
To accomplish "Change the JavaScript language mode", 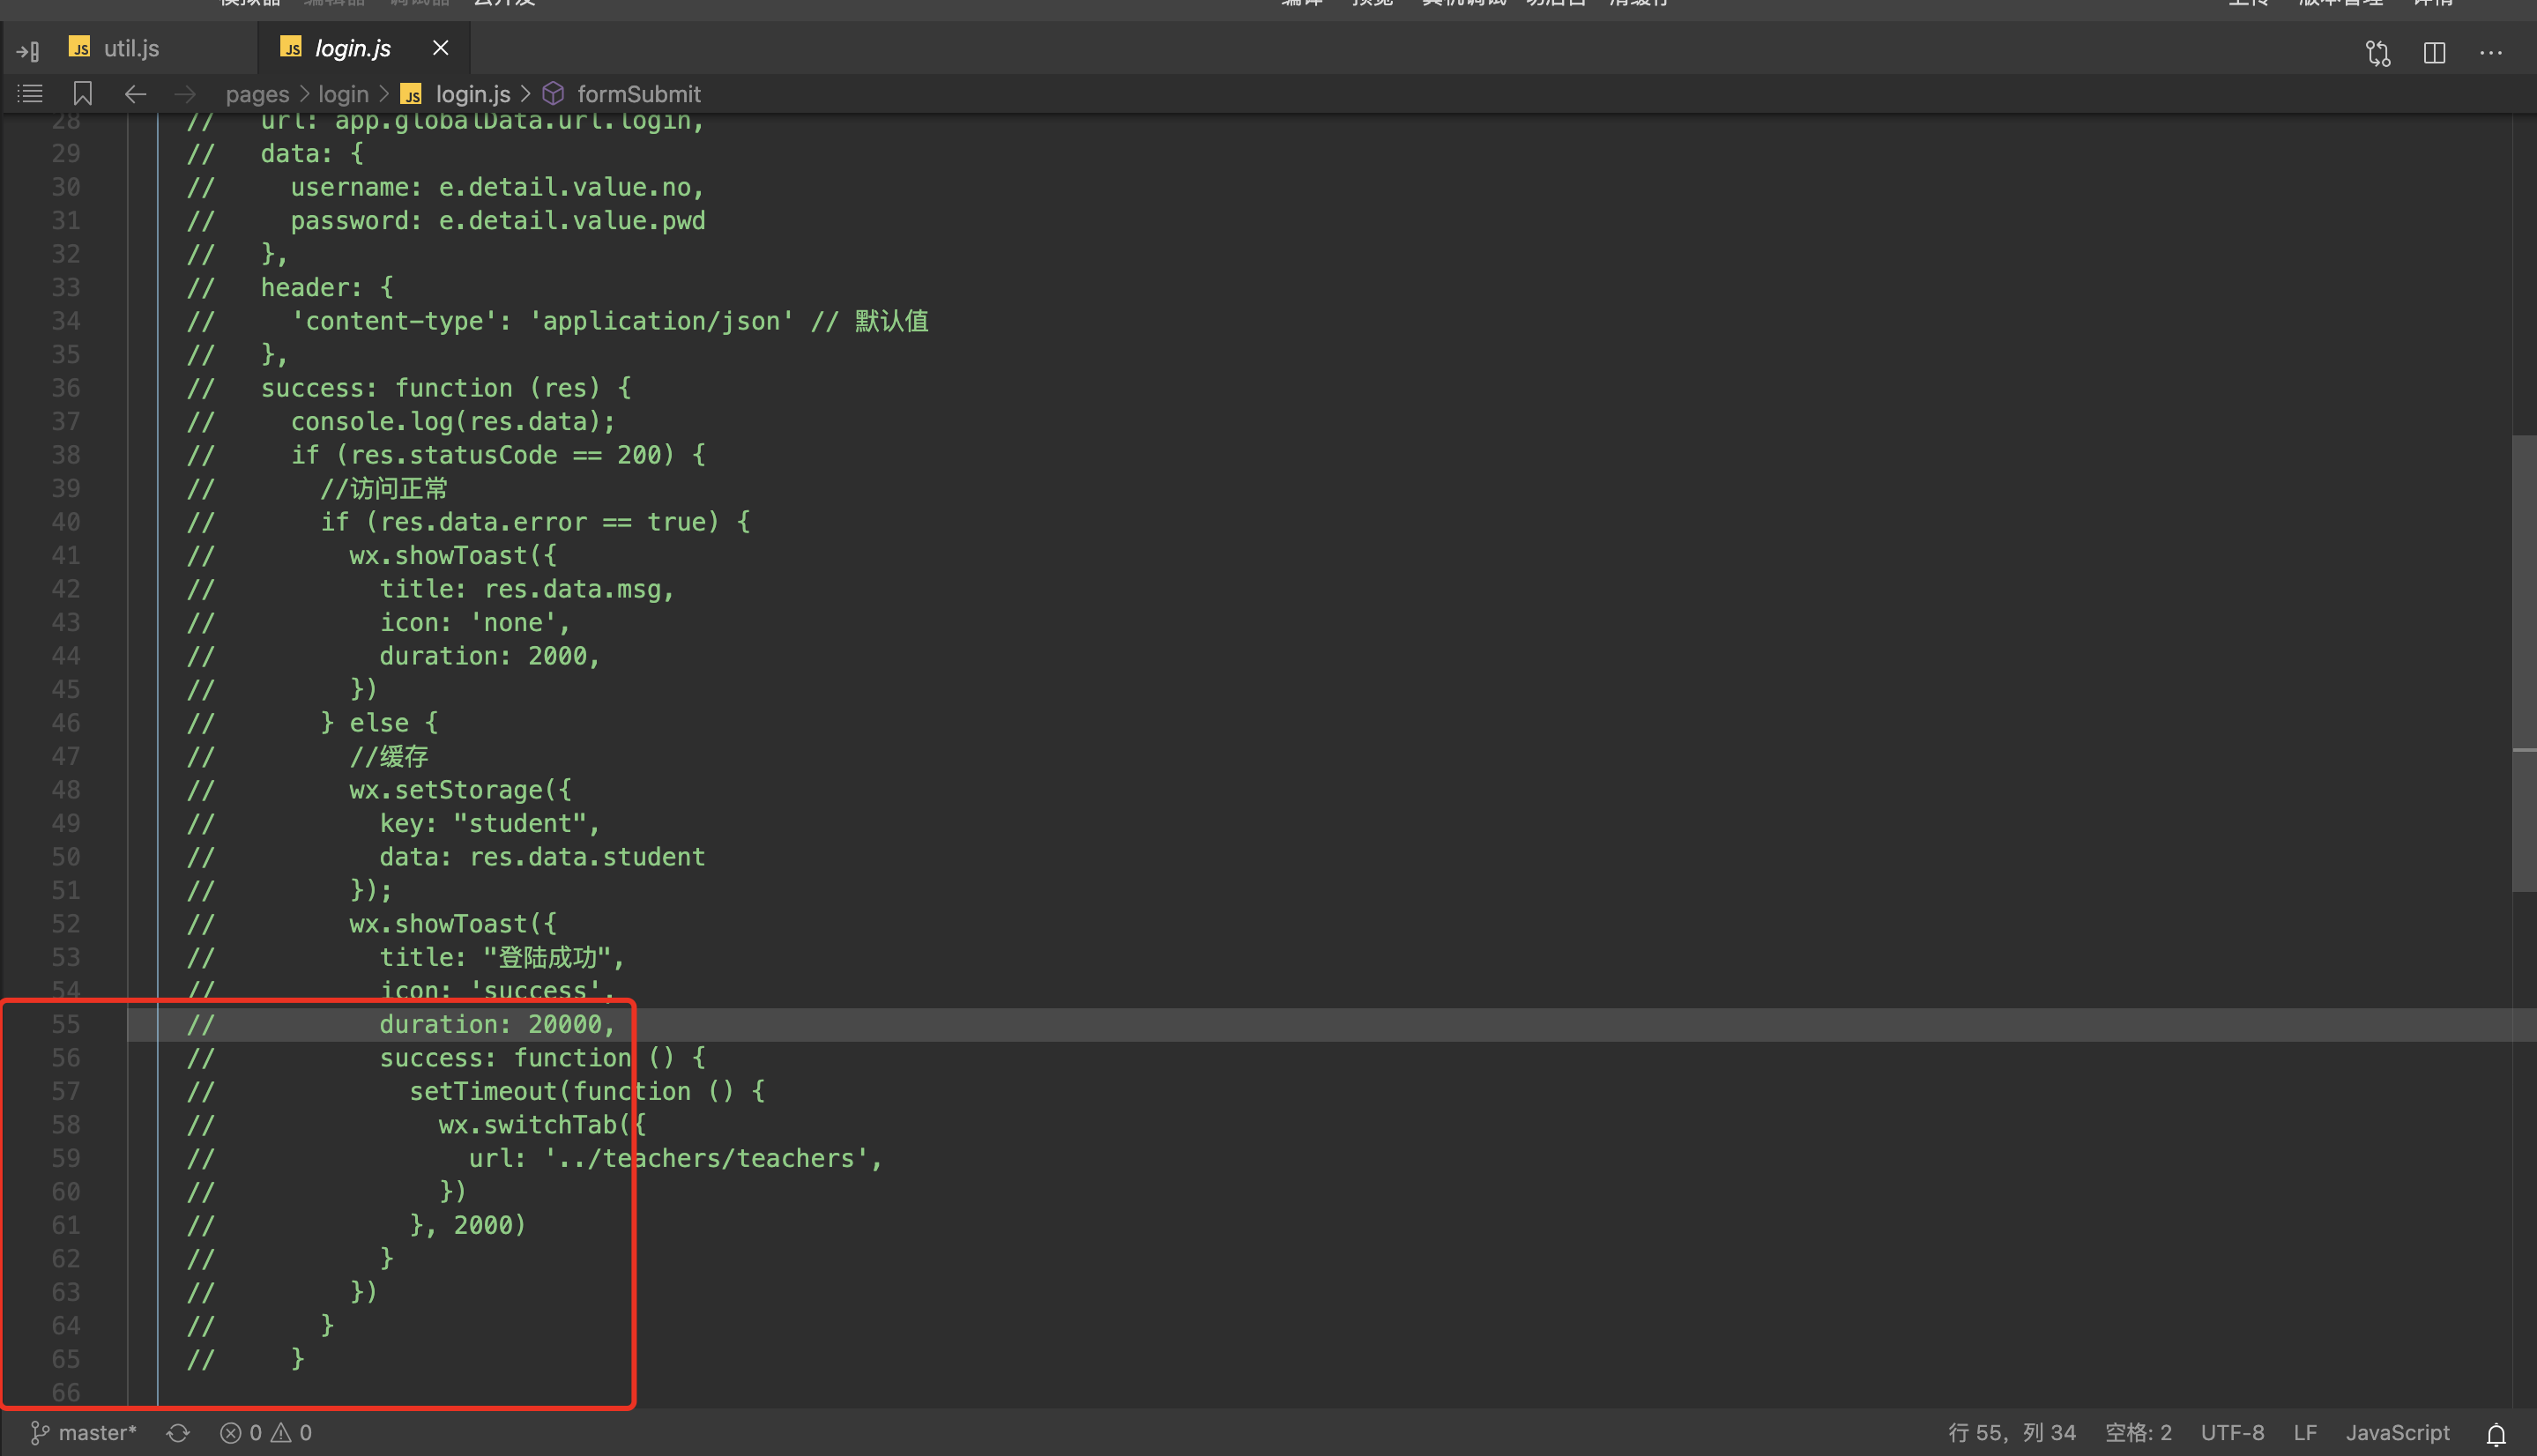I will (2397, 1433).
